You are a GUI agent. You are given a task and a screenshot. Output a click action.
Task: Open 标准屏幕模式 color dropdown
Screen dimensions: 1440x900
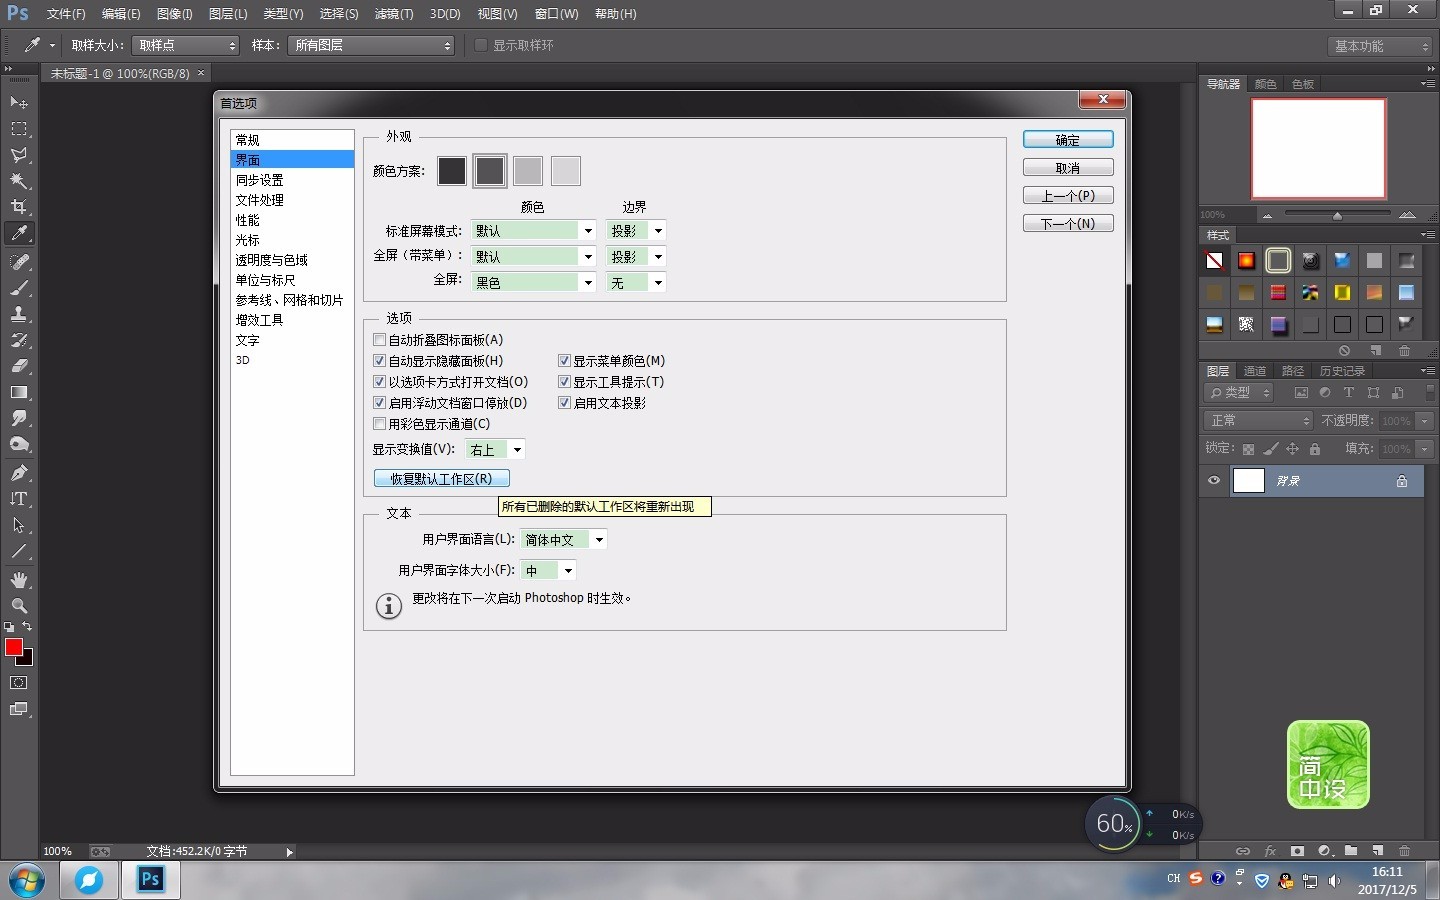[x=587, y=231]
